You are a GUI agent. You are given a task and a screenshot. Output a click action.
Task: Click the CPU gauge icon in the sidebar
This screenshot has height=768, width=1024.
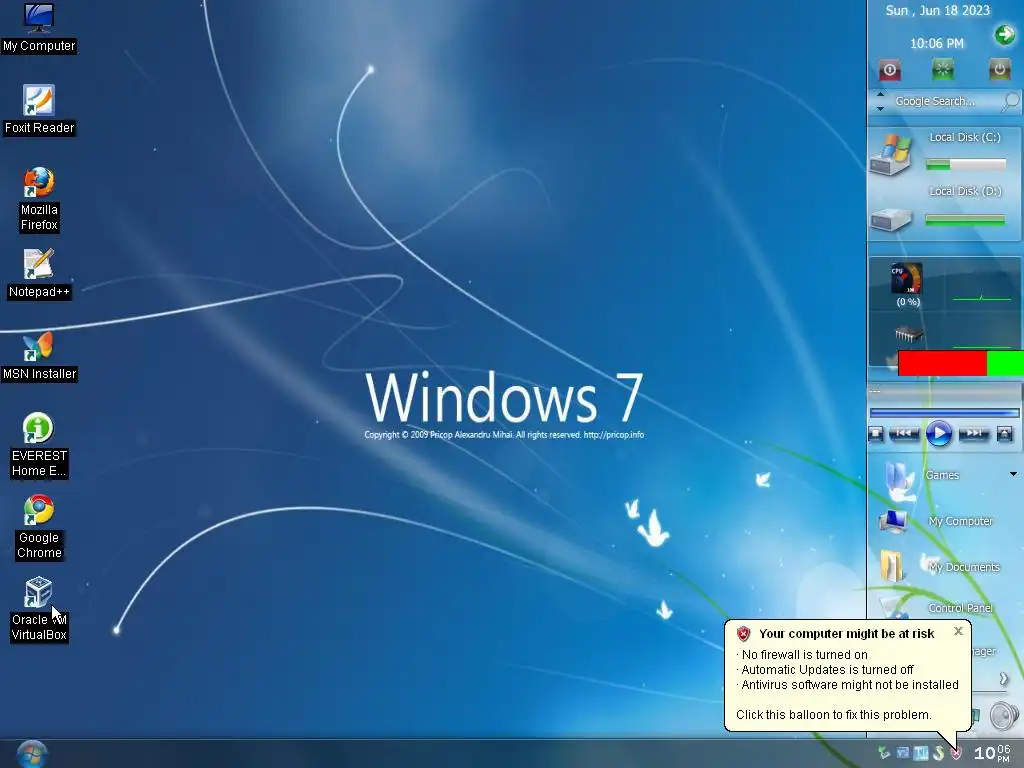(x=907, y=279)
